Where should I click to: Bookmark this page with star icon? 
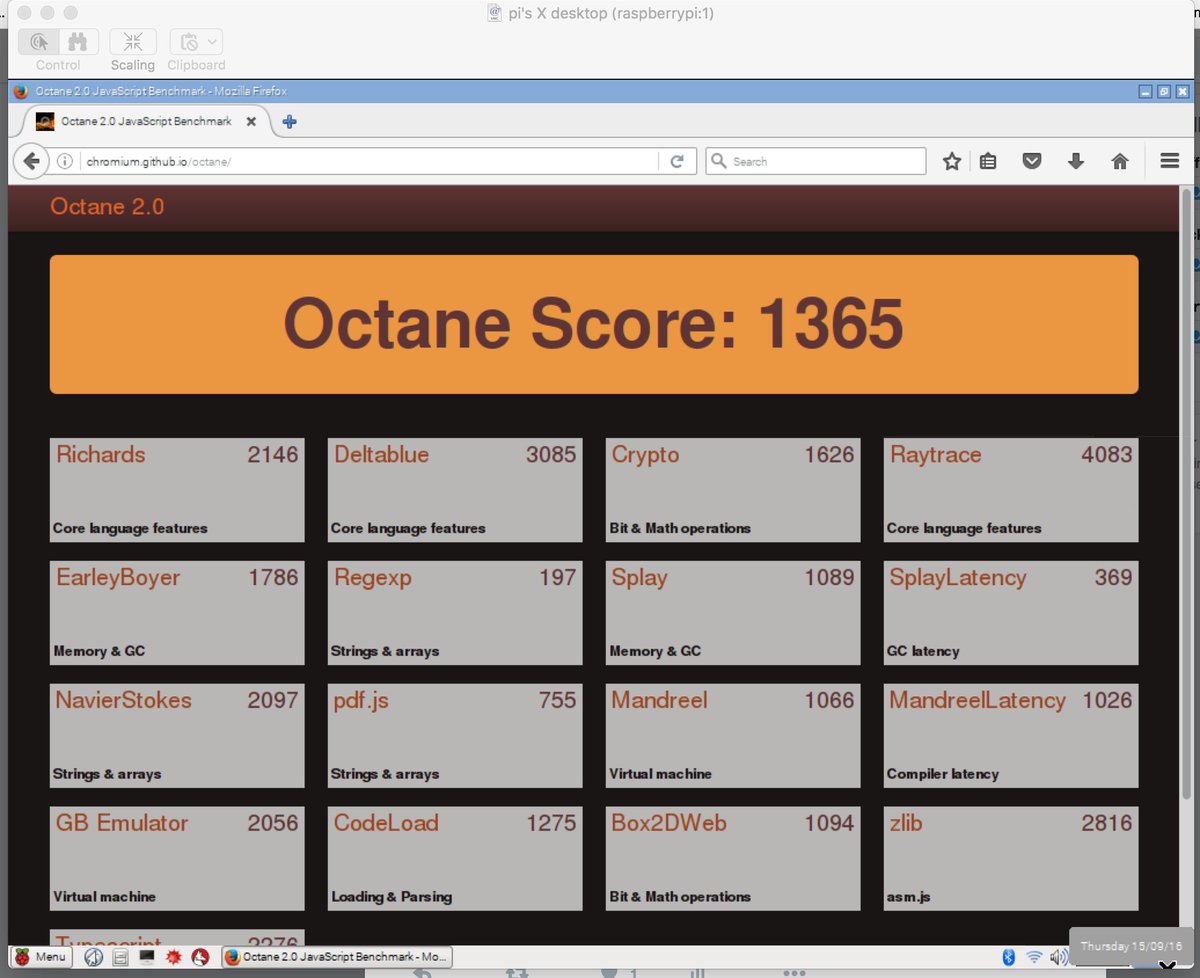952,161
